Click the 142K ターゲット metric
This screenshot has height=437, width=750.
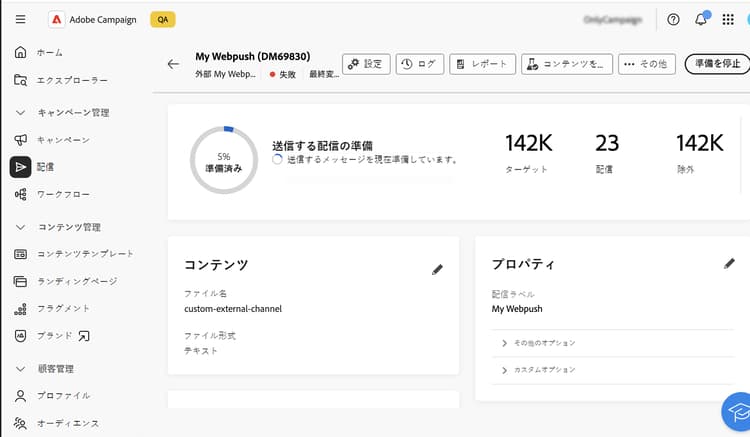[x=528, y=153]
